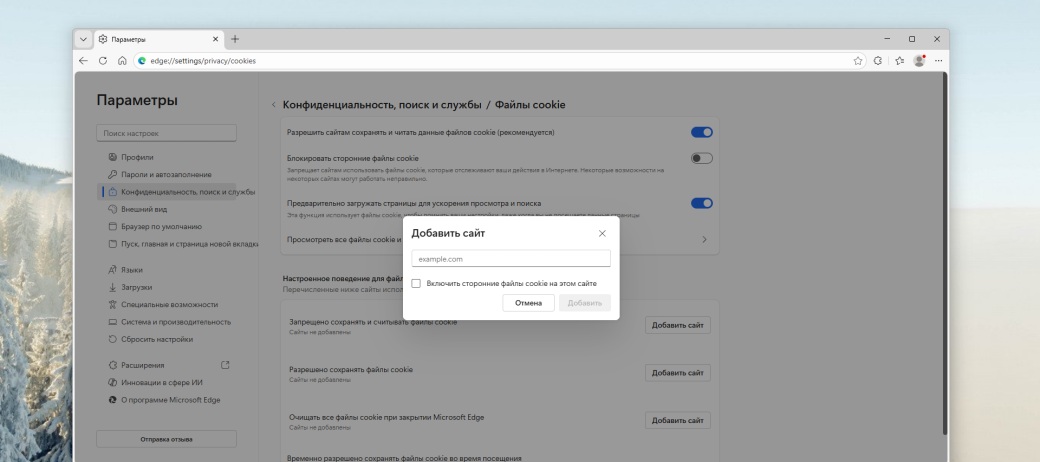Open the Favorites list icon in toolbar

coord(899,60)
